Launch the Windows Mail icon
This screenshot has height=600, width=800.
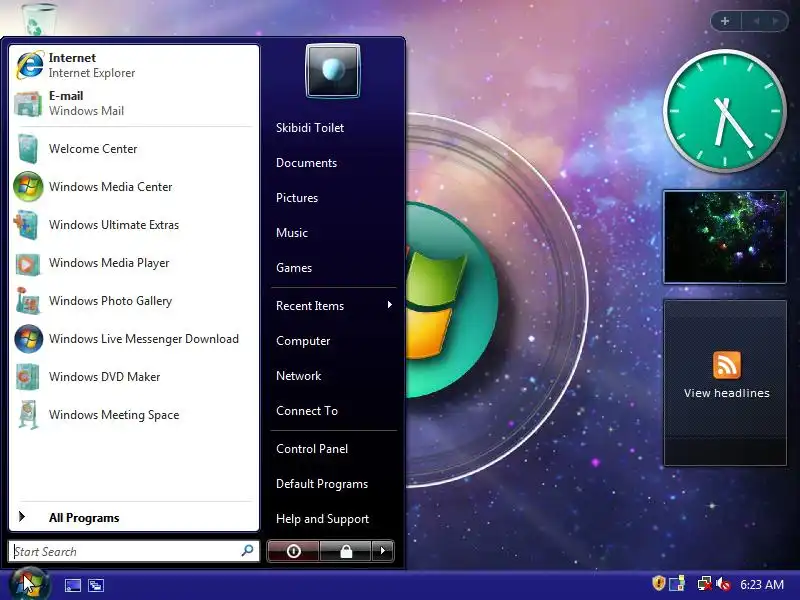(x=28, y=104)
